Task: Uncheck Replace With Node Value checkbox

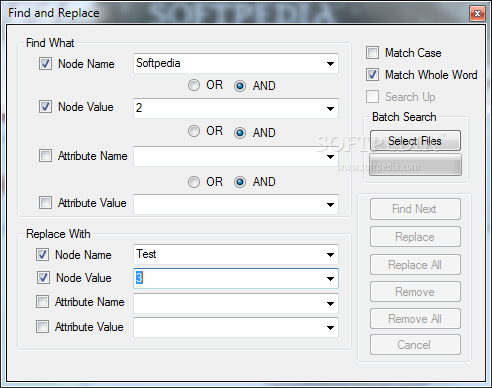Action: coord(43,277)
